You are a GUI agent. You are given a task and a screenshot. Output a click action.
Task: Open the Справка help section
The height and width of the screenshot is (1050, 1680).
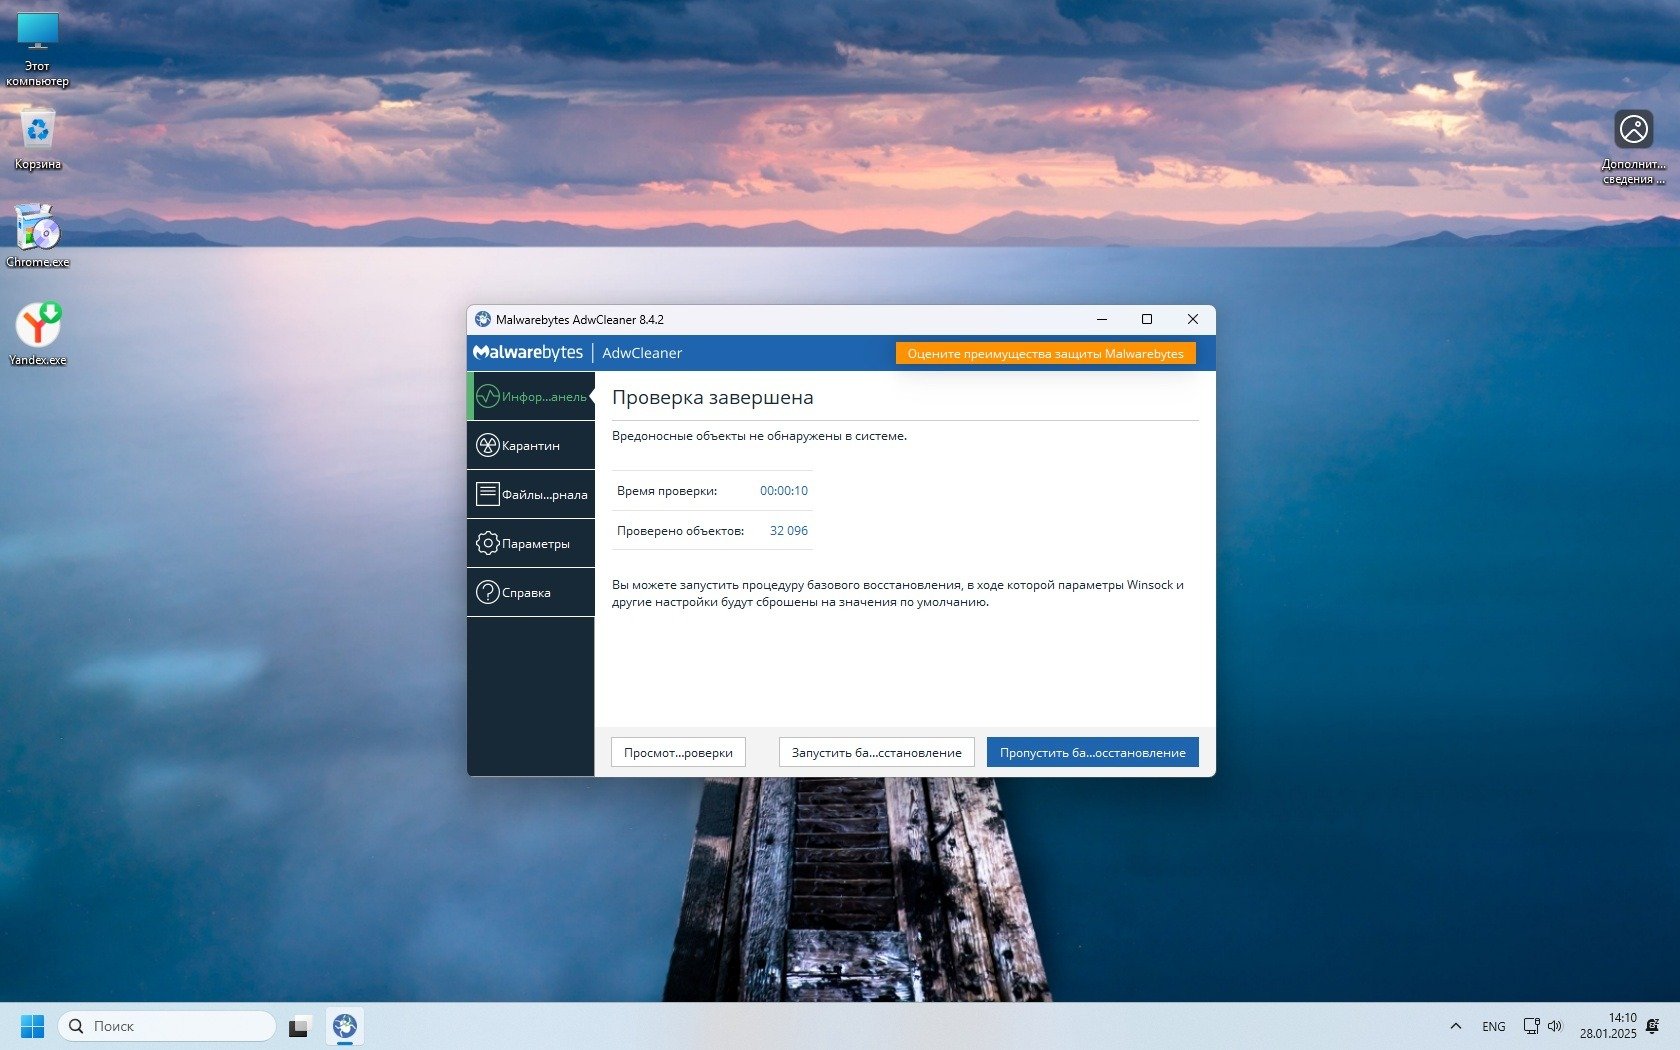point(530,592)
